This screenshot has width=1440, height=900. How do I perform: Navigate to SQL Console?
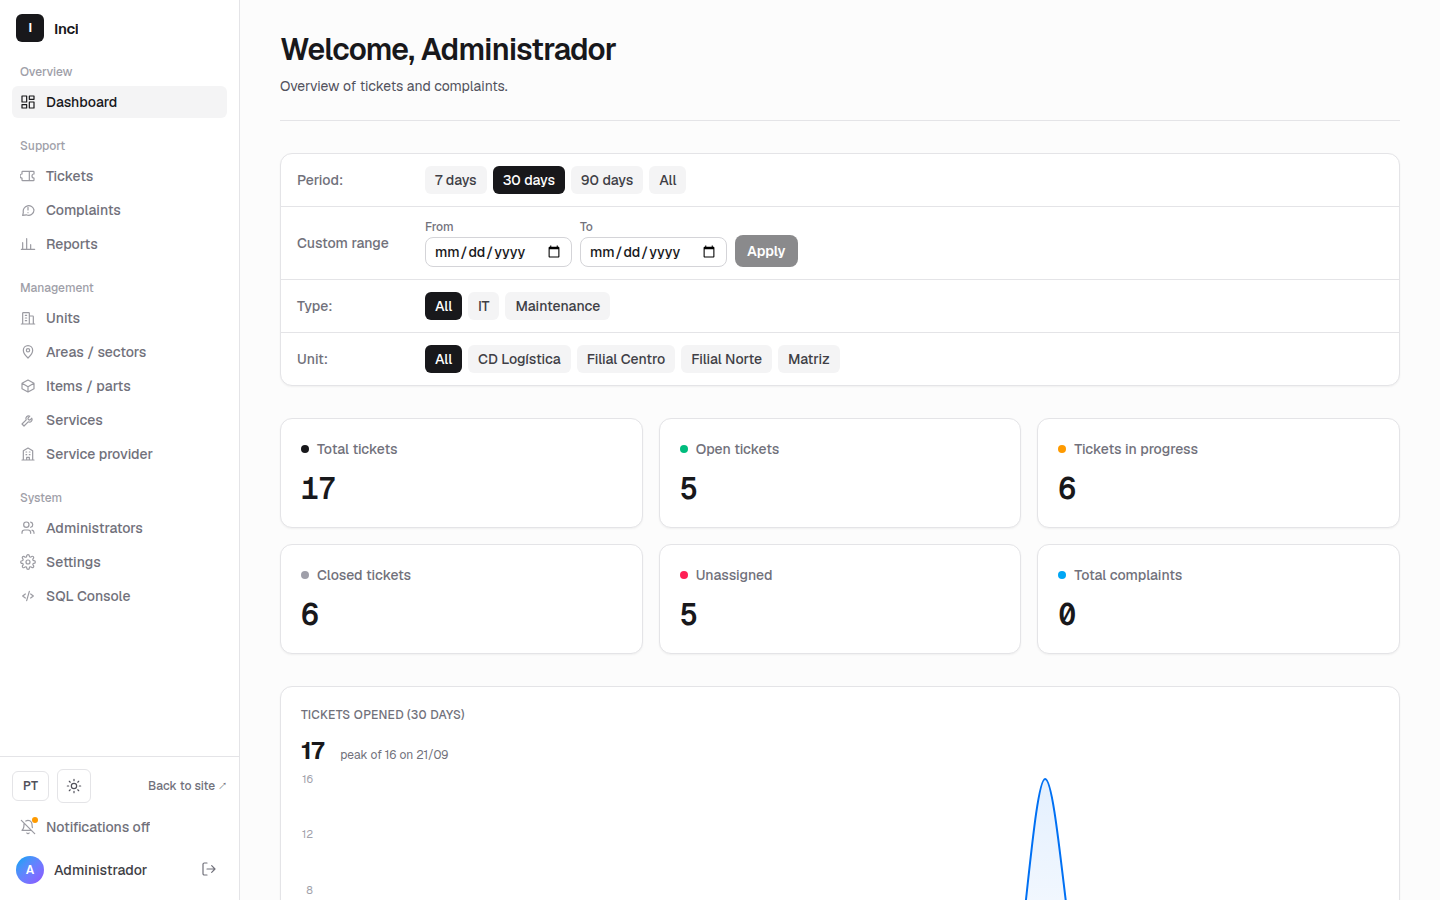click(x=119, y=596)
